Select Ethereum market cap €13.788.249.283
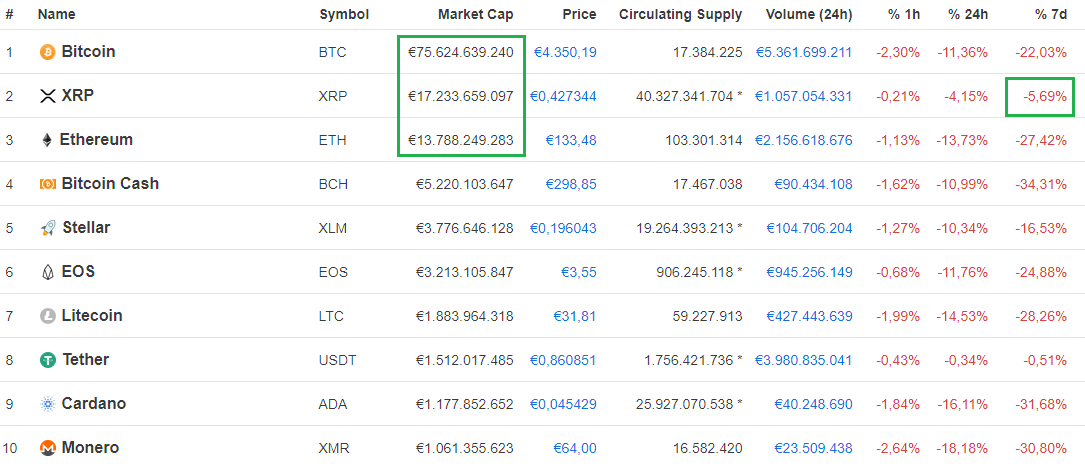1085x468 pixels. click(461, 140)
